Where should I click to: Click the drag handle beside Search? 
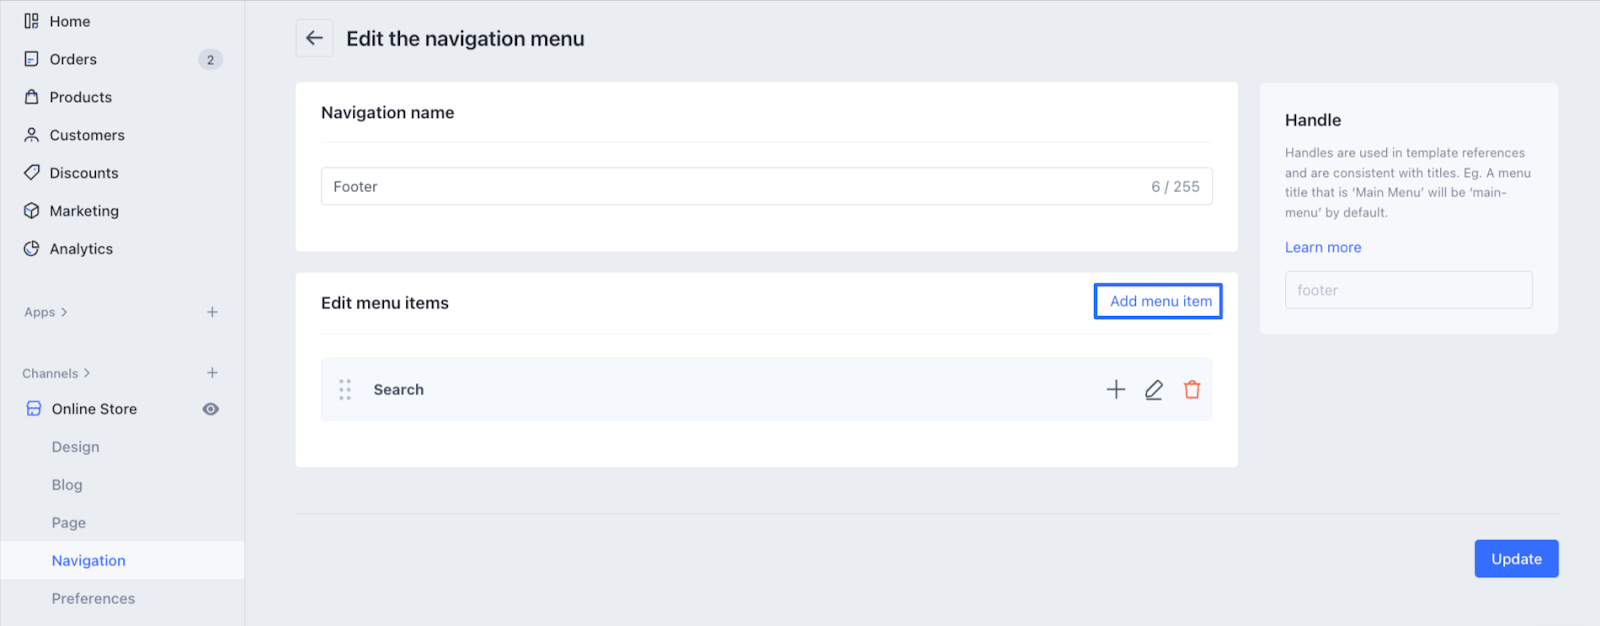(x=345, y=390)
